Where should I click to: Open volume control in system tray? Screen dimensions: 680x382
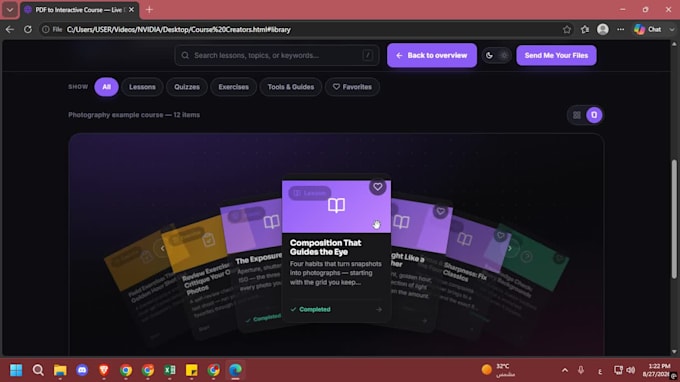(631, 370)
